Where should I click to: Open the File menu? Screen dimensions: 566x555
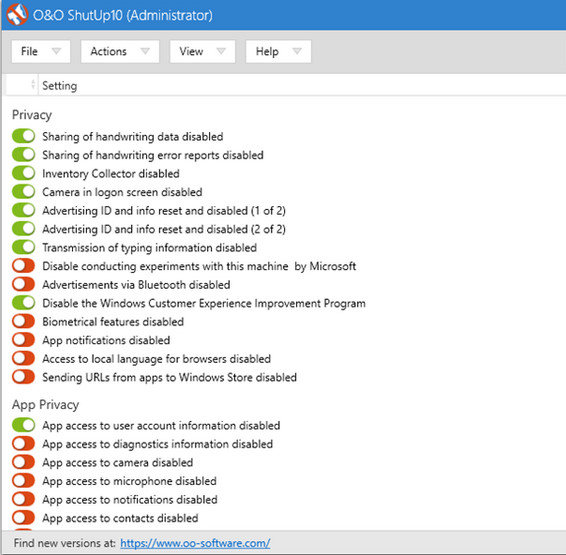click(41, 52)
